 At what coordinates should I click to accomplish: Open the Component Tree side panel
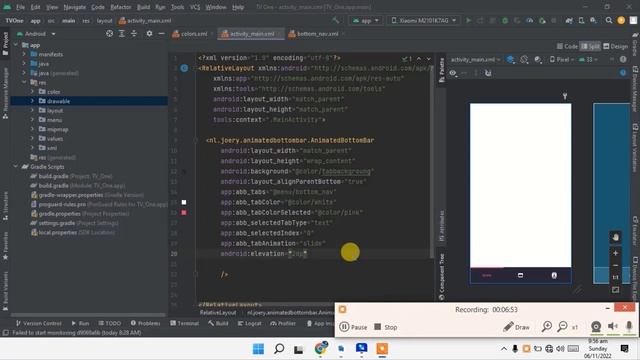[441, 277]
